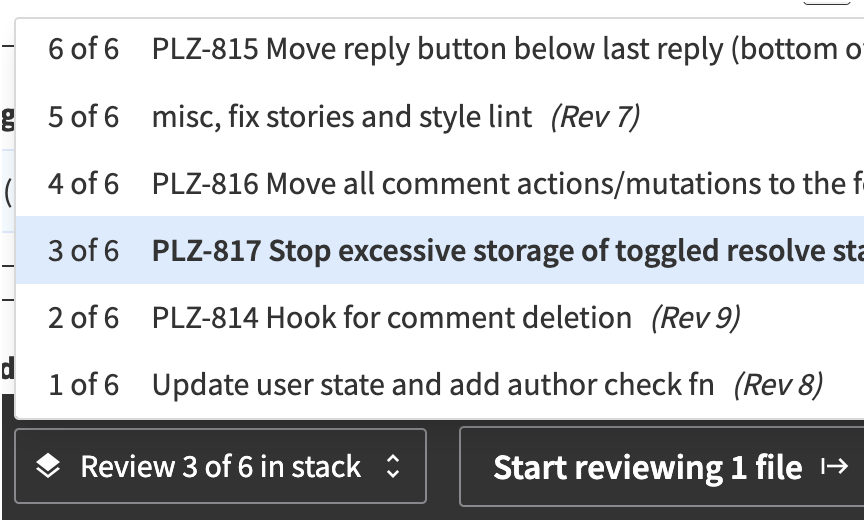The height and width of the screenshot is (522, 864).
Task: Click the stacked layers icon
Action: [x=48, y=466]
